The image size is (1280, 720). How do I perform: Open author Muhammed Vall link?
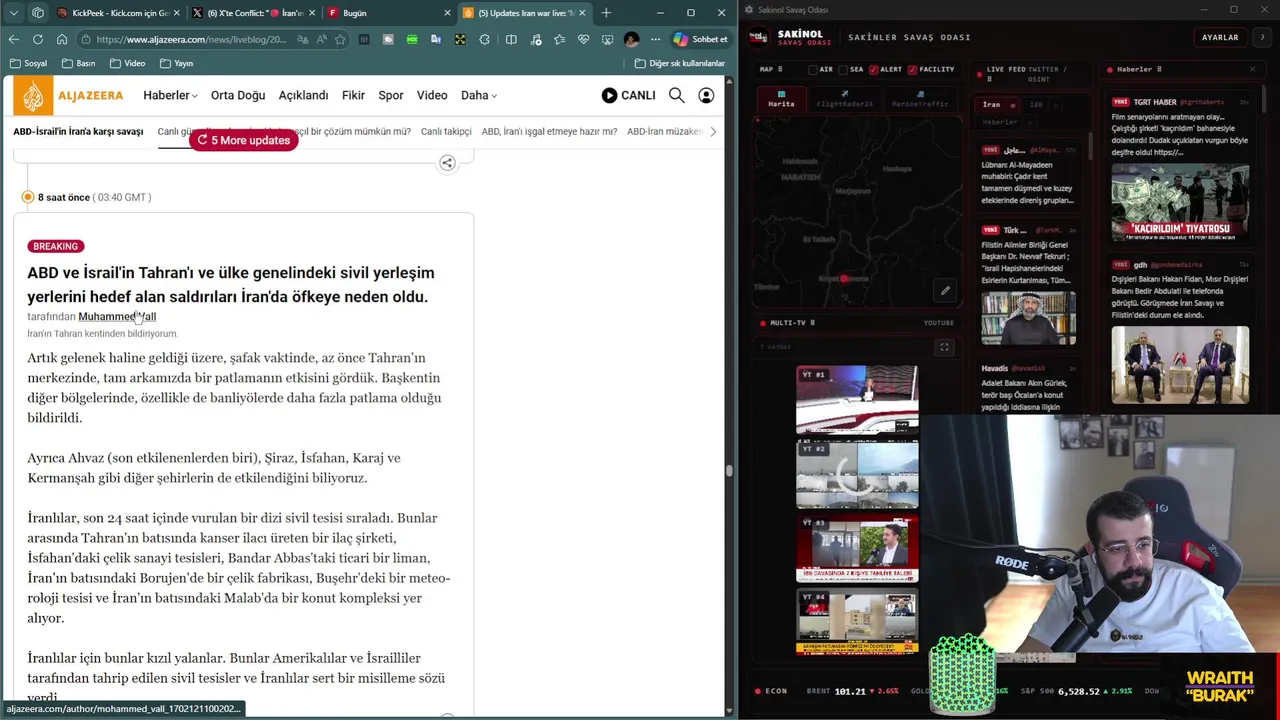pos(117,316)
